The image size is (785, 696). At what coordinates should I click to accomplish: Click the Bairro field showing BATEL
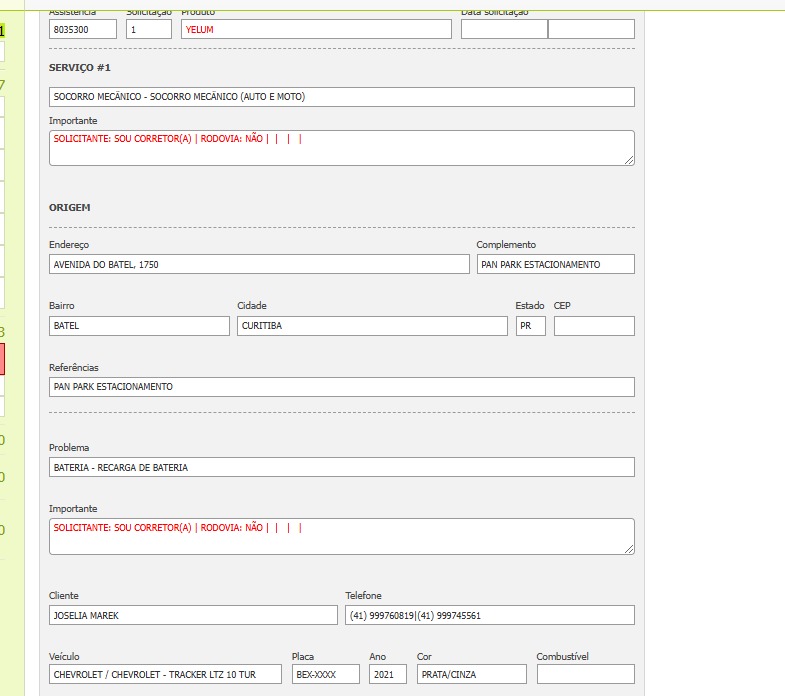click(x=139, y=326)
